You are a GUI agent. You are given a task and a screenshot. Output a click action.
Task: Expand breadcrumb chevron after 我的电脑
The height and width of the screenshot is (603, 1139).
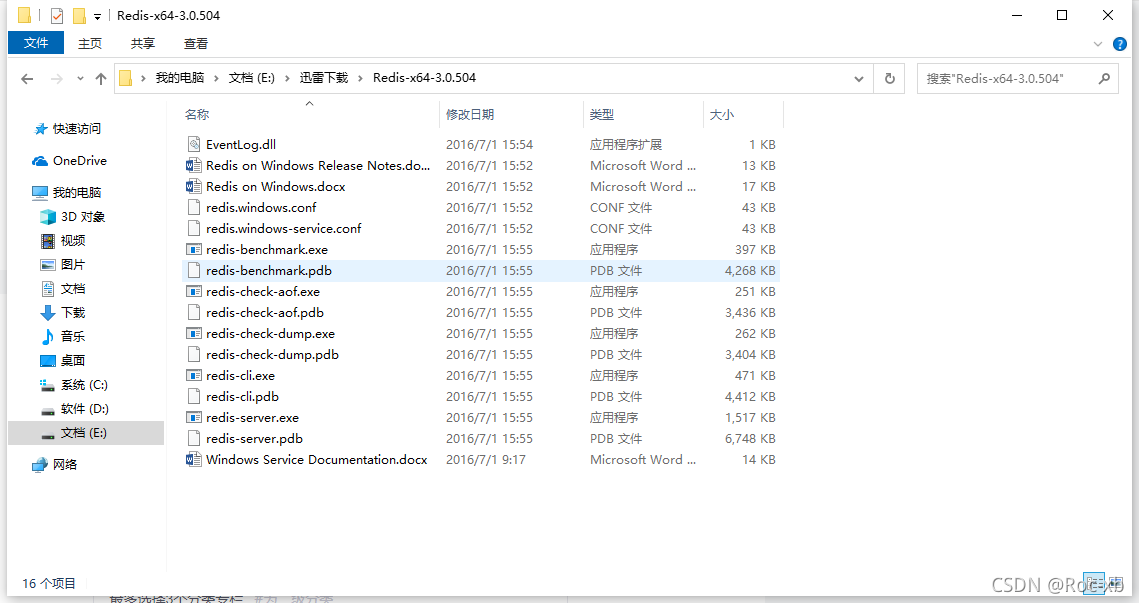point(216,78)
